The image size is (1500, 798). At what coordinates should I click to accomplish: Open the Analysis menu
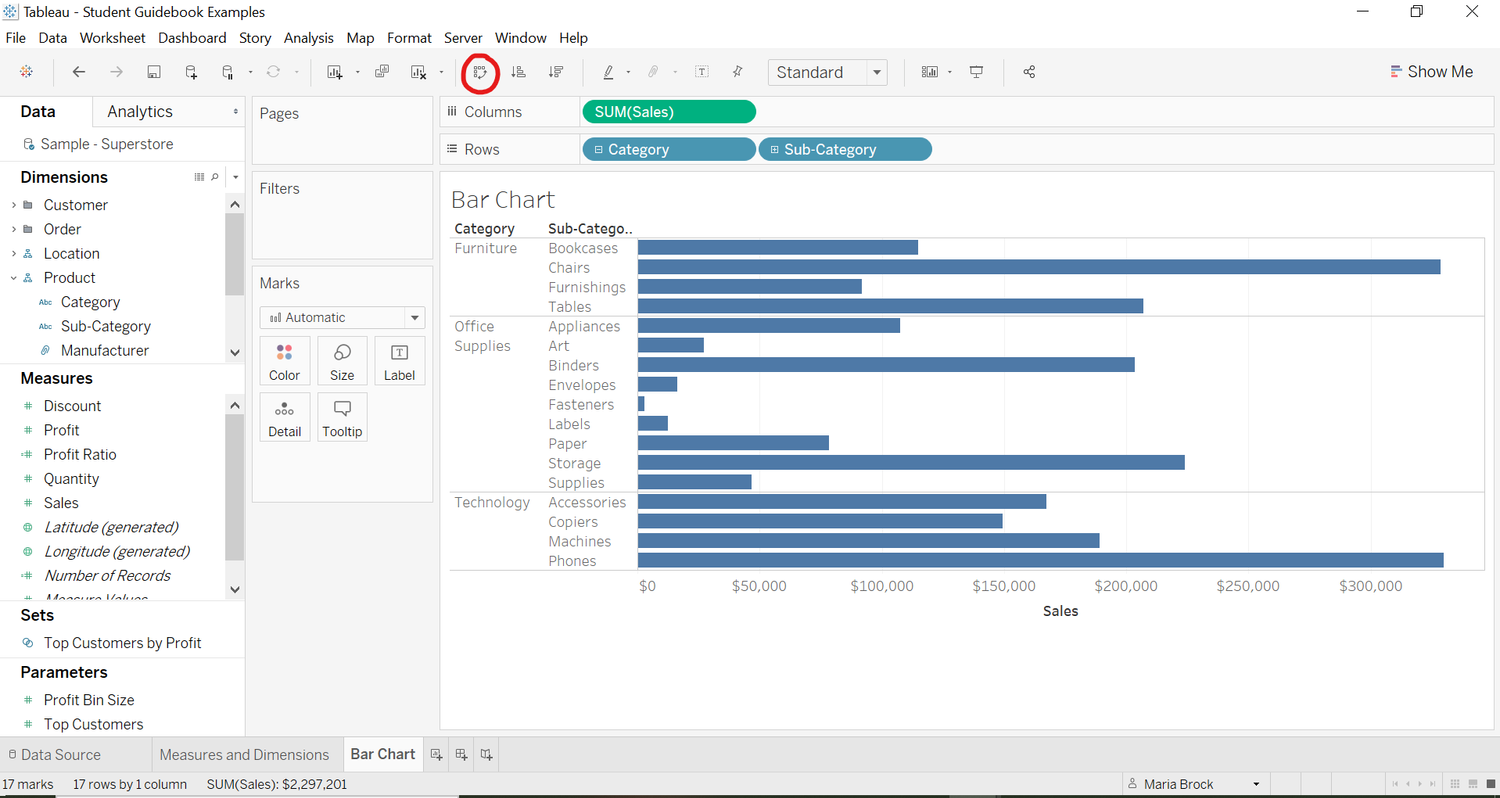308,38
